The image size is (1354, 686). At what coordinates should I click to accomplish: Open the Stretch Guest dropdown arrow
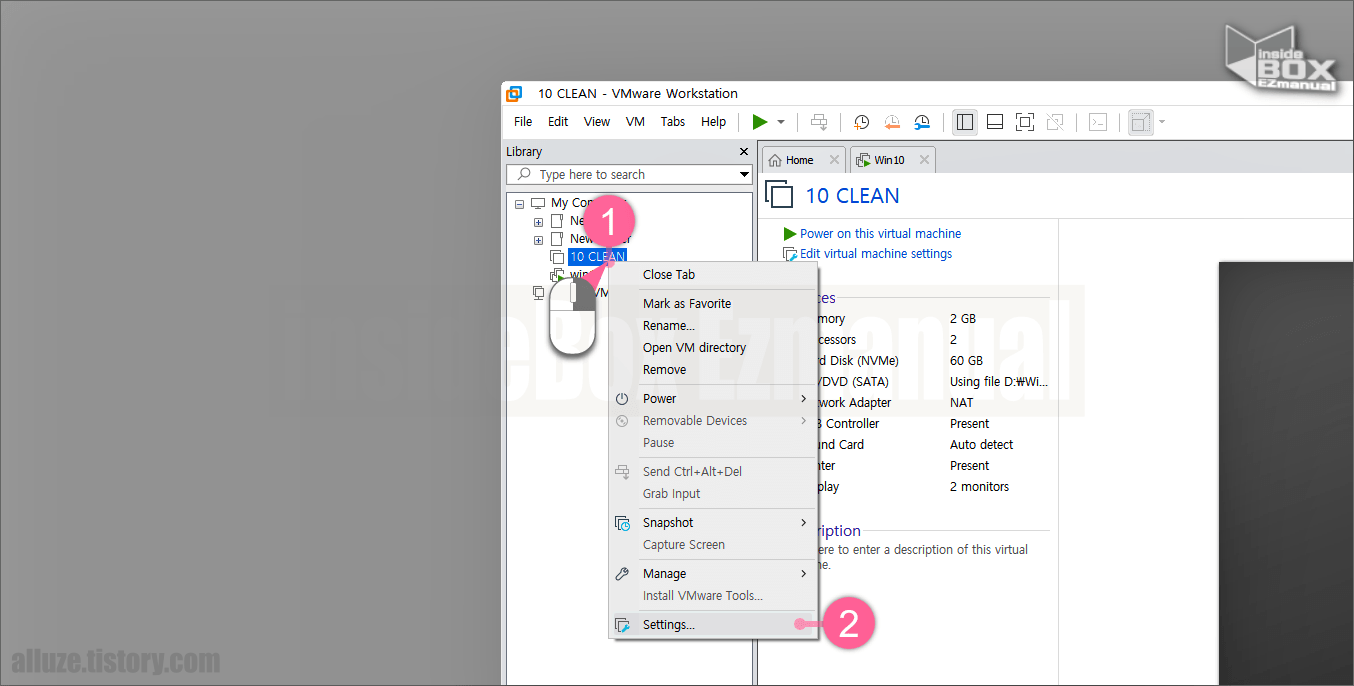coord(1162,122)
